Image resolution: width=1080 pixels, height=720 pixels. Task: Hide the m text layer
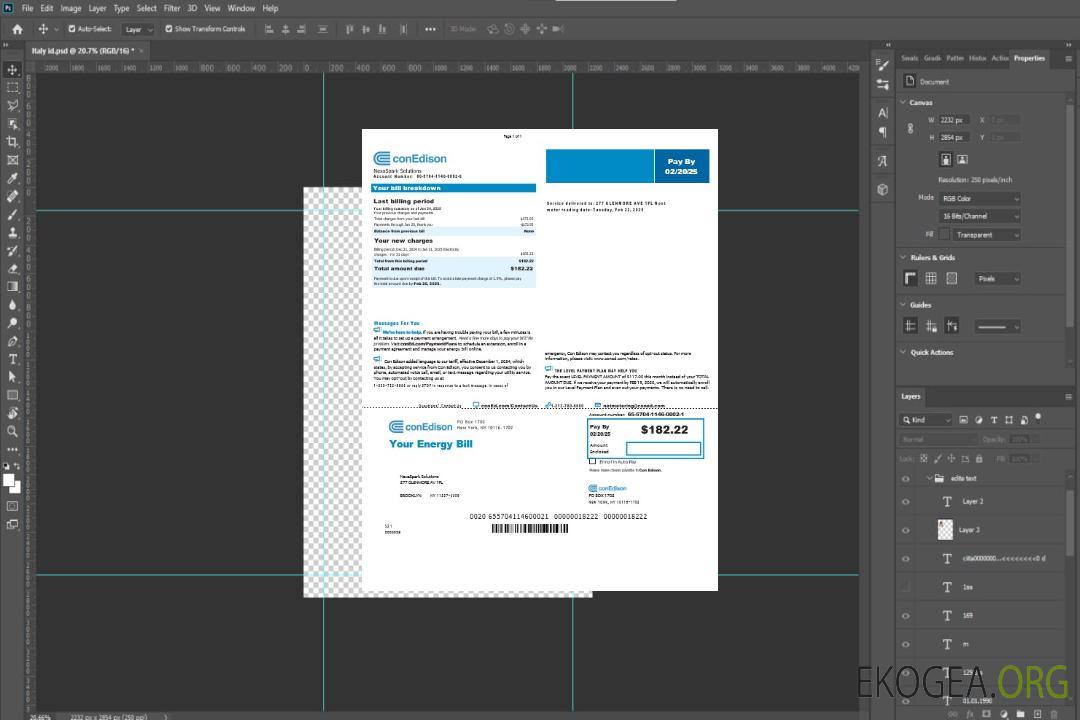tap(906, 644)
